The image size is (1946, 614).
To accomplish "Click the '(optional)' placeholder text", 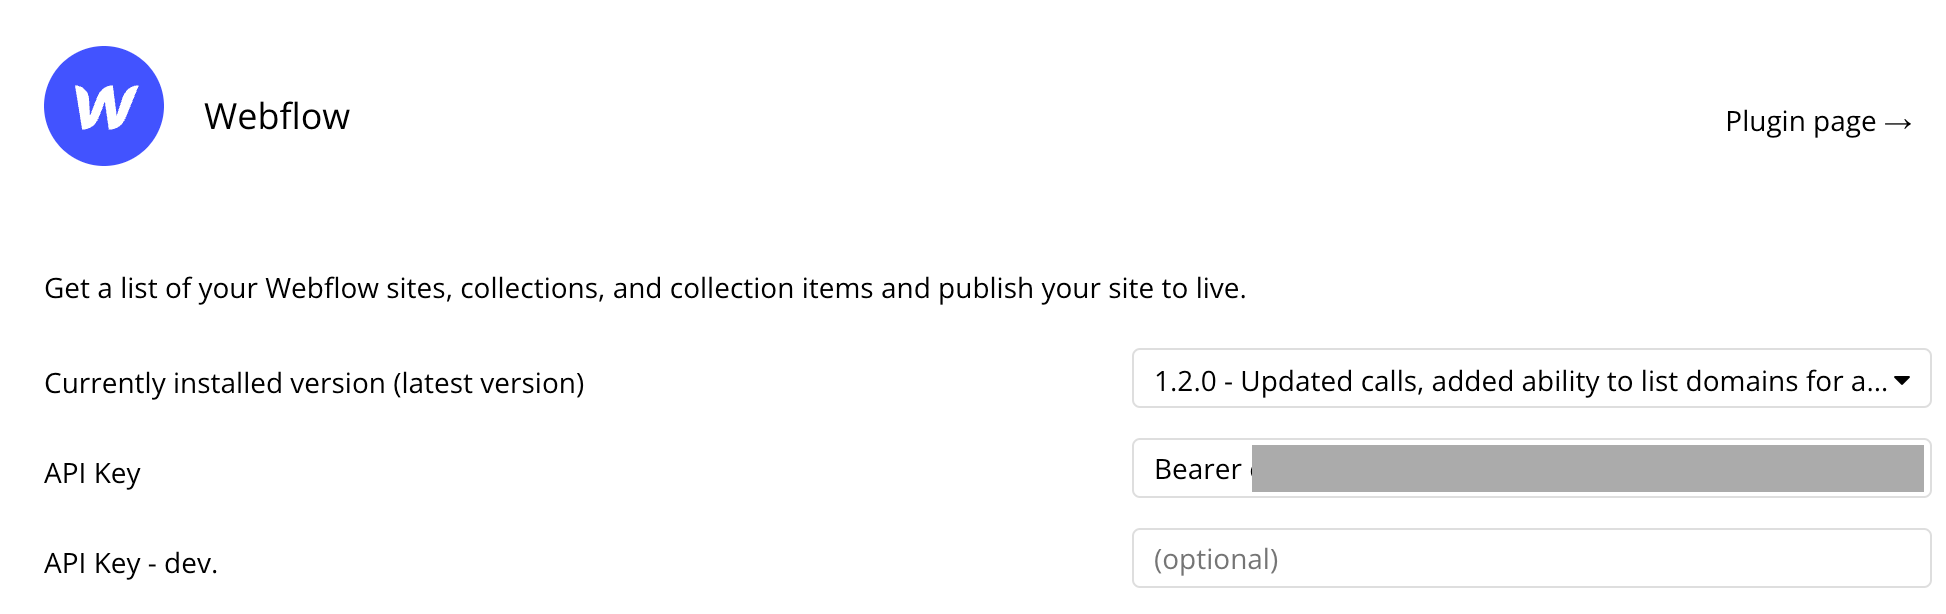I will [x=1216, y=559].
